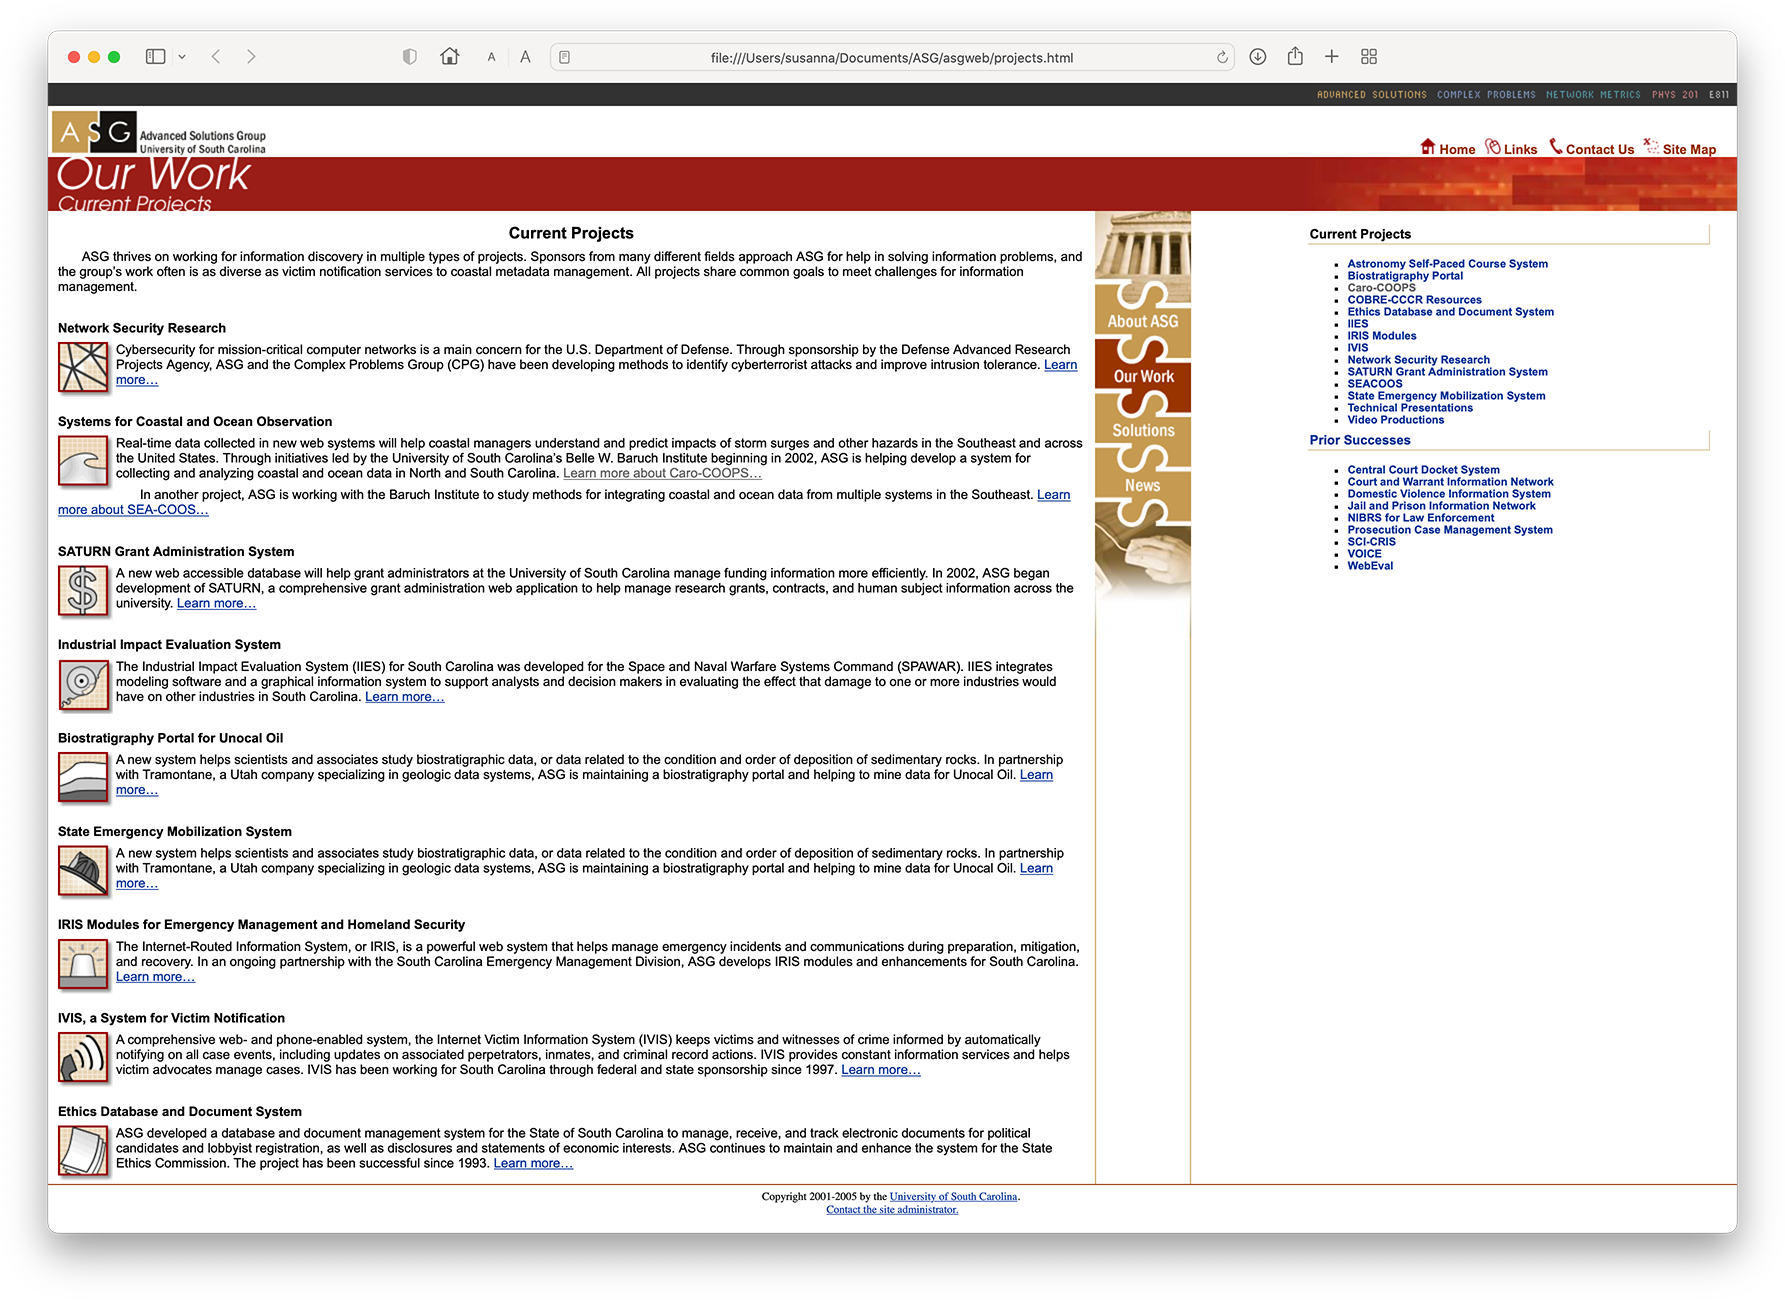Toggle the Safari sidebar button

point(155,57)
